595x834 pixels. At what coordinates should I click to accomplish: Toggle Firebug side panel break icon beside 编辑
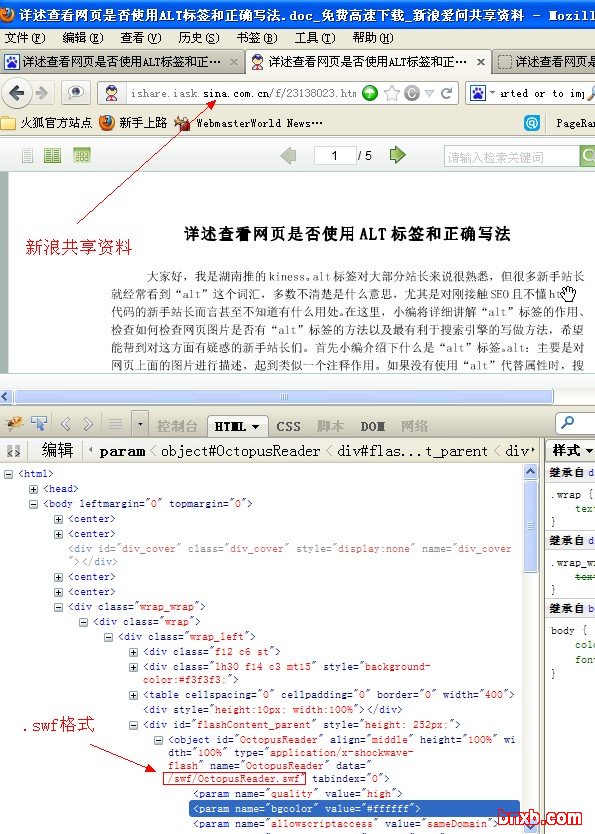(x=13, y=451)
